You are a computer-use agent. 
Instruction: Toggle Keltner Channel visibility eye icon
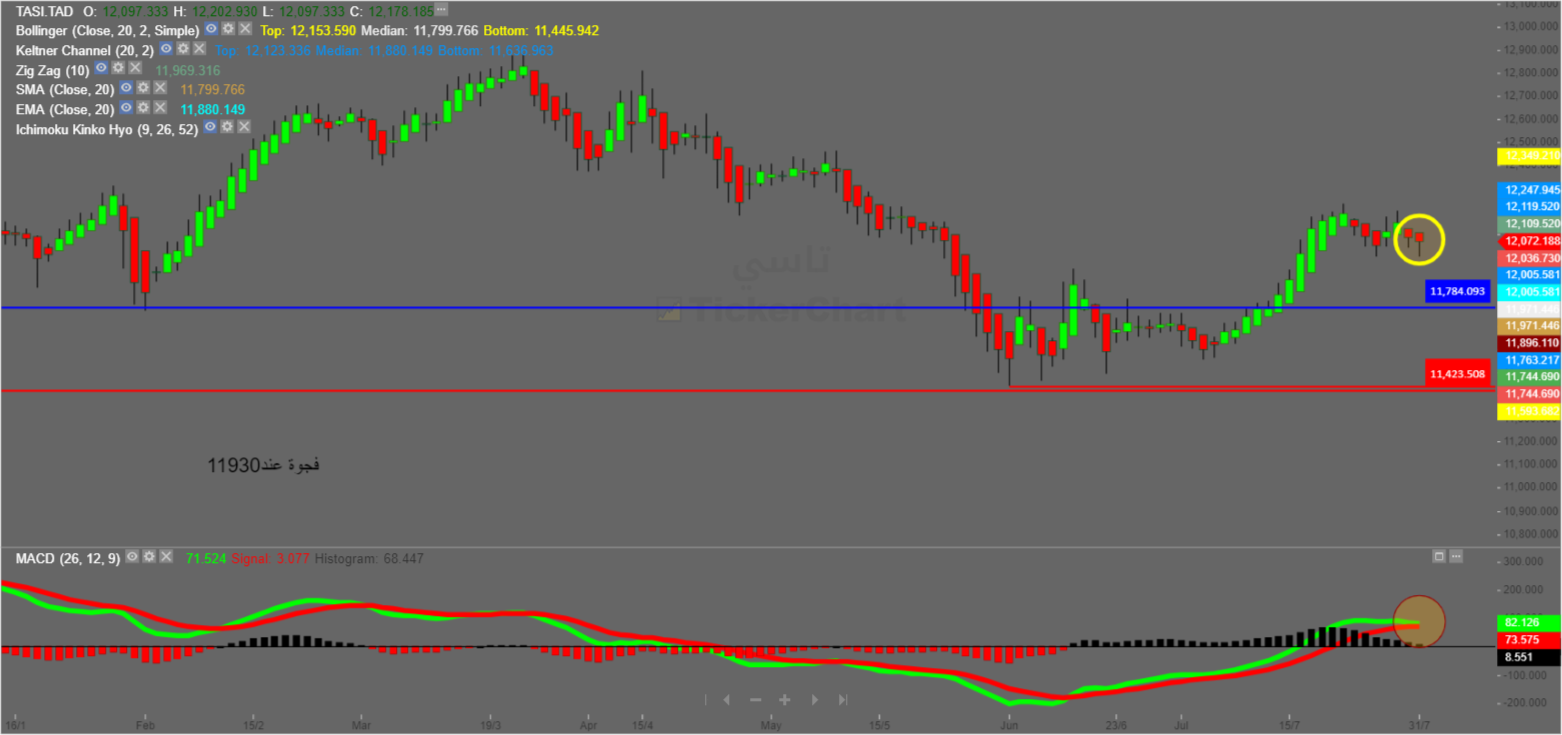(x=165, y=48)
